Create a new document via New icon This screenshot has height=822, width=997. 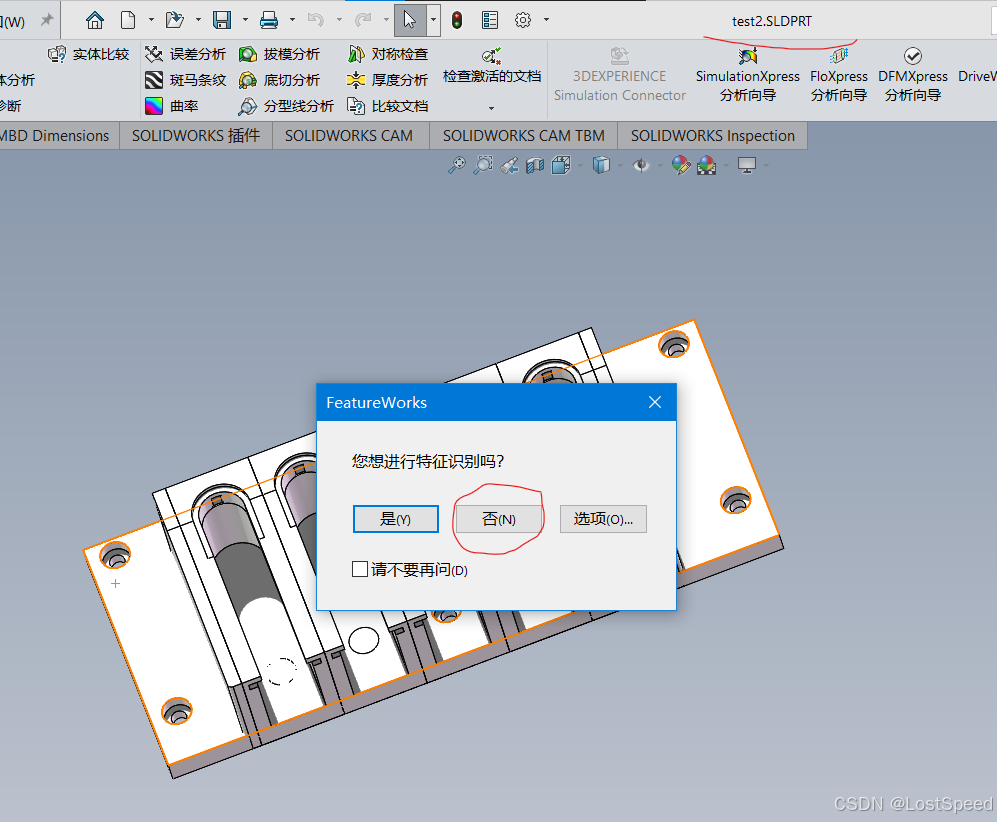(128, 20)
